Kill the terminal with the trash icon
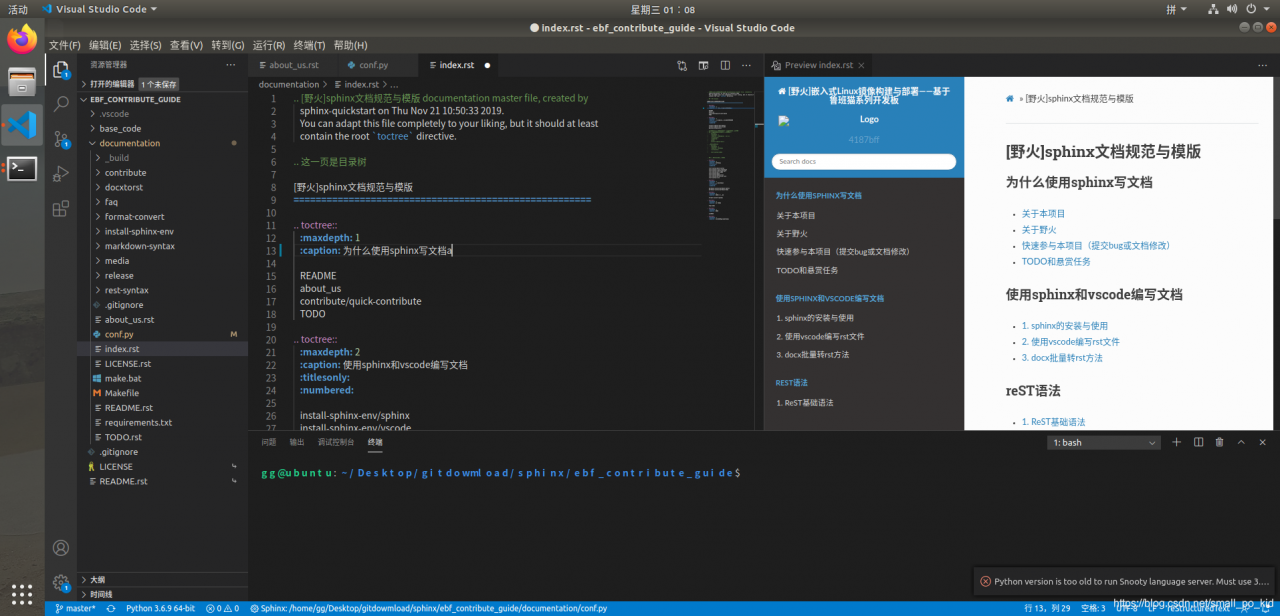Viewport: 1280px width, 616px height. pyautogui.click(x=1219, y=442)
